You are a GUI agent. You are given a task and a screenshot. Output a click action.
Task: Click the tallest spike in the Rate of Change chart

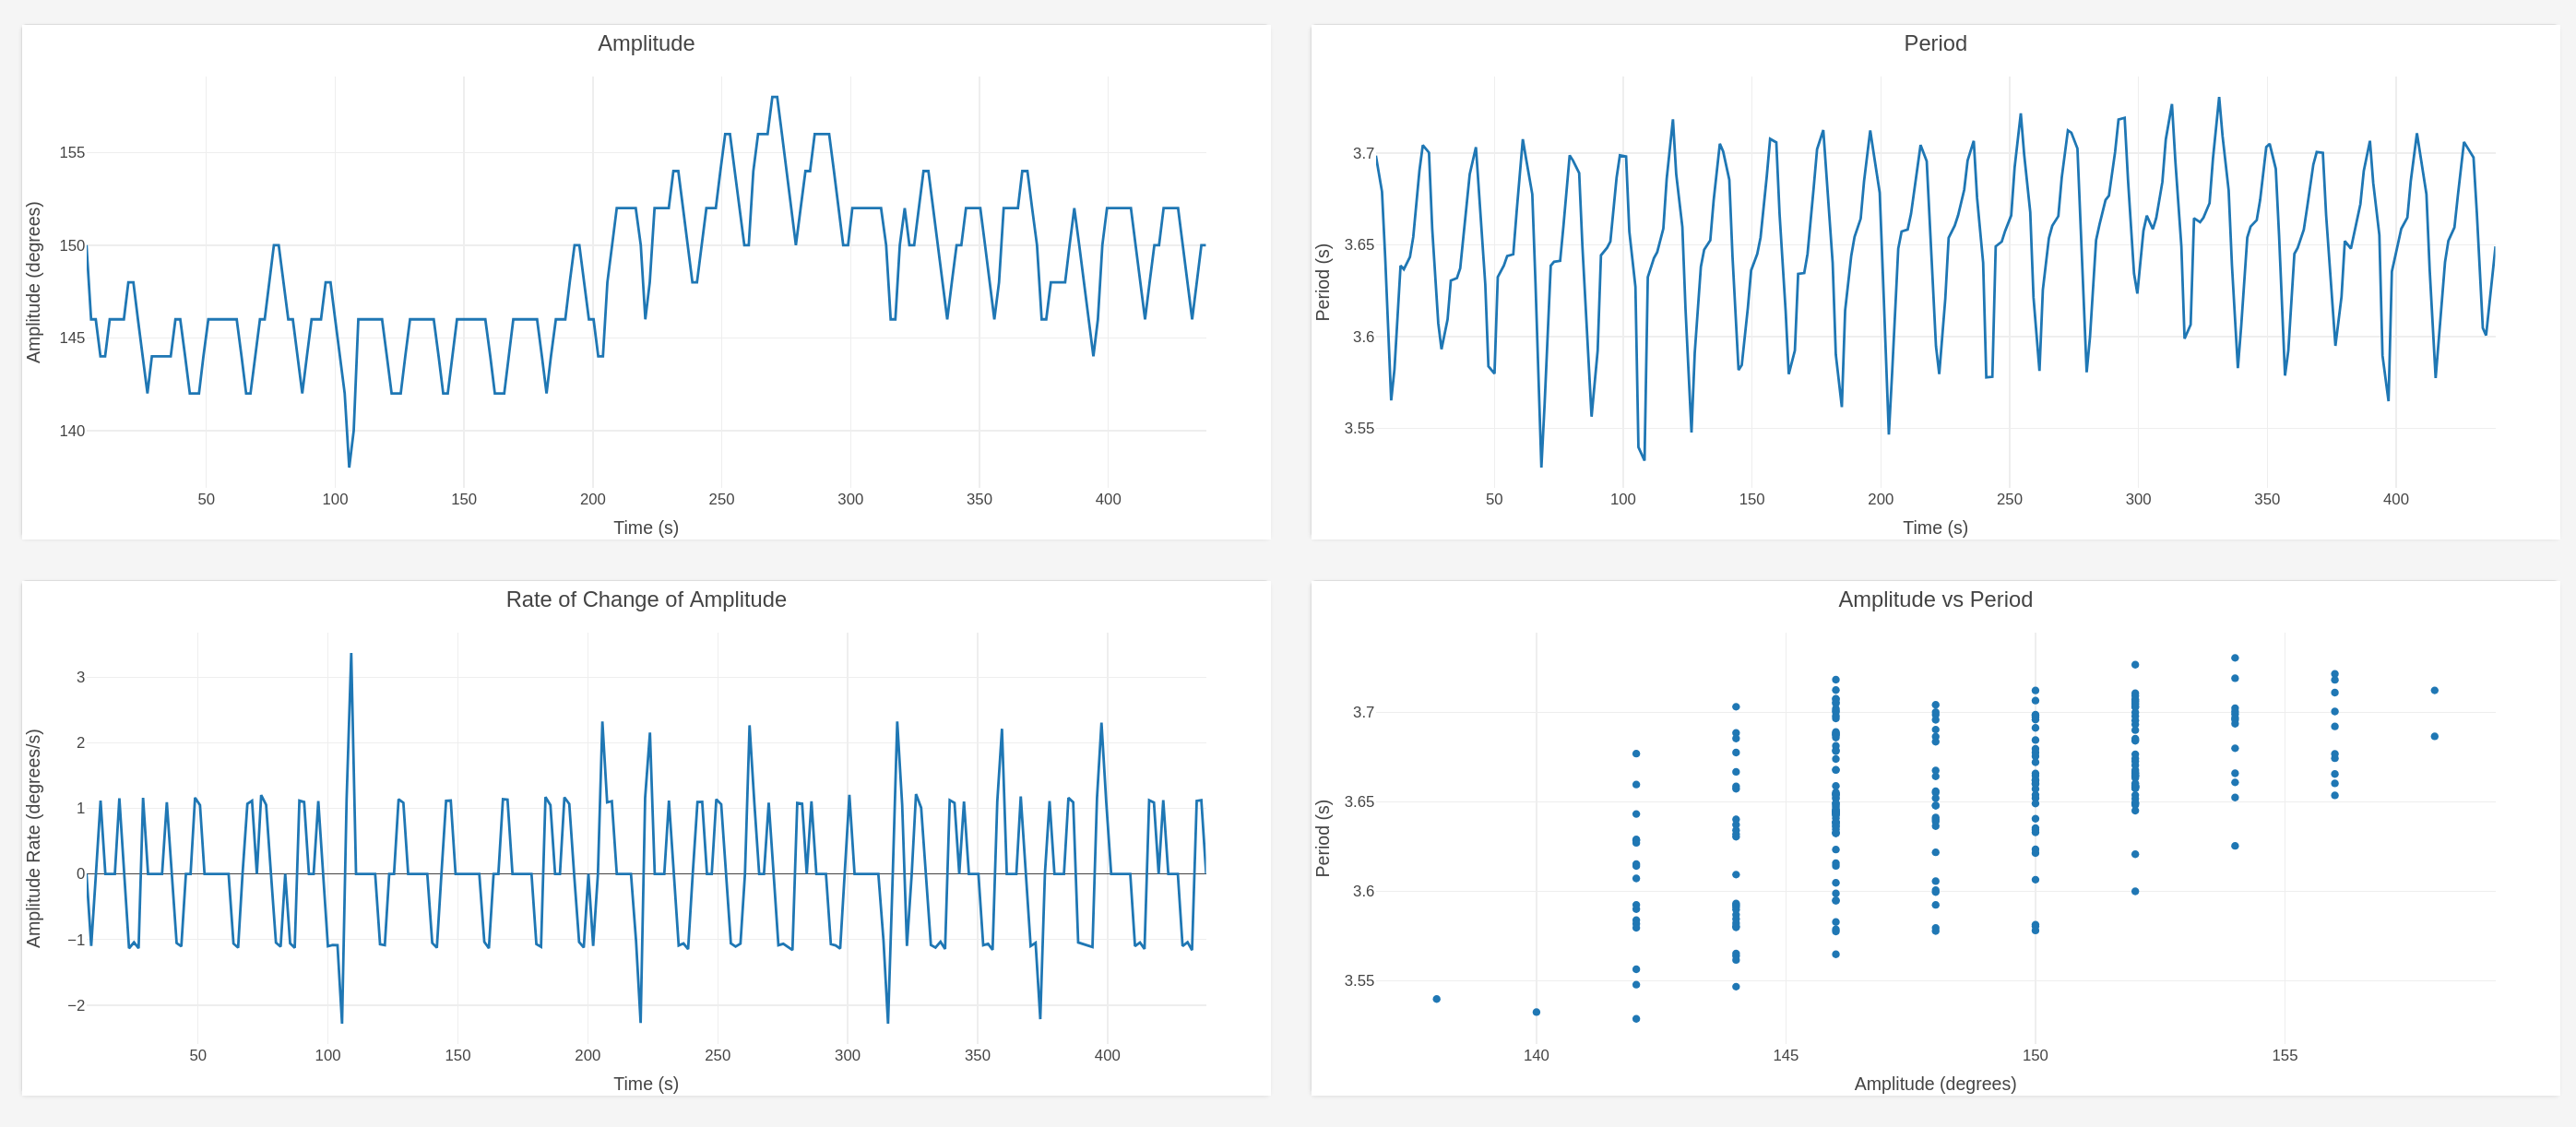(x=351, y=655)
